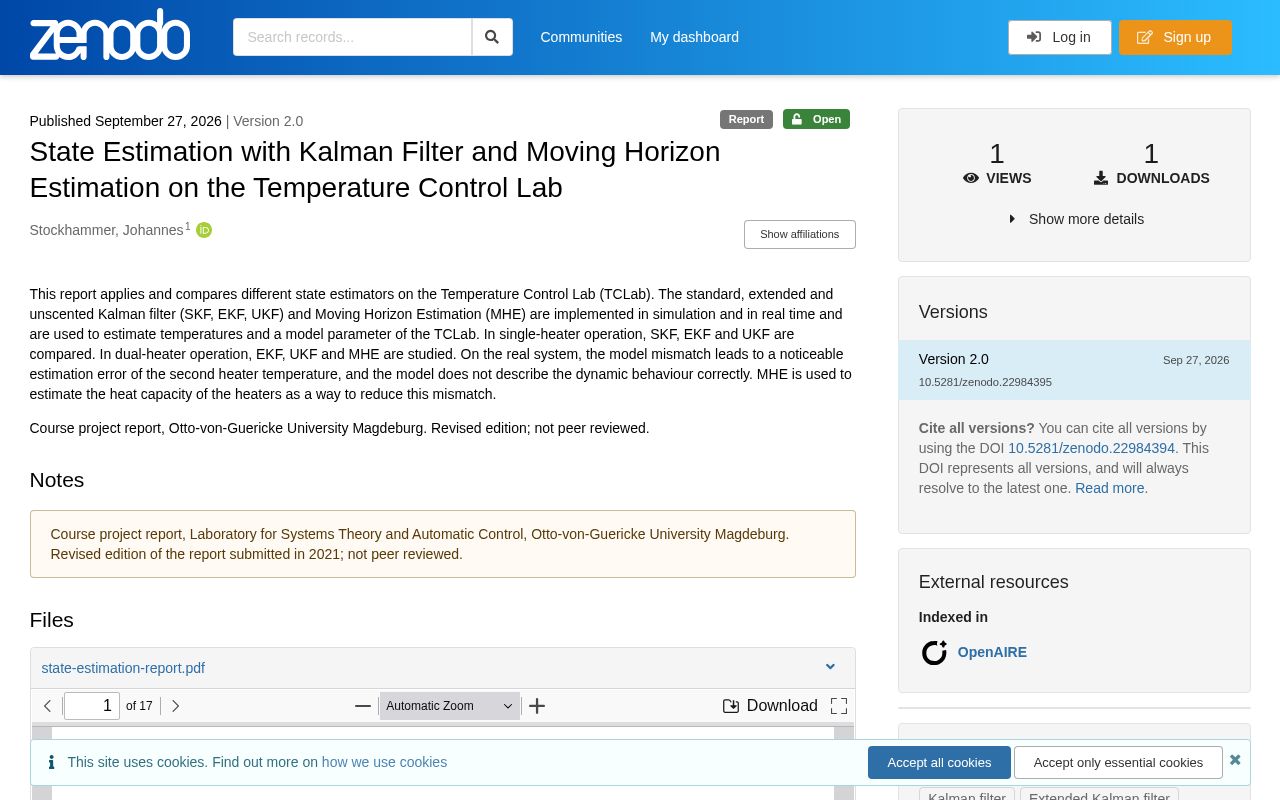Click the Version 2.0 DOI 10.5281/zenodo.22984395
Screen dimensions: 1280x800
[x=985, y=382]
